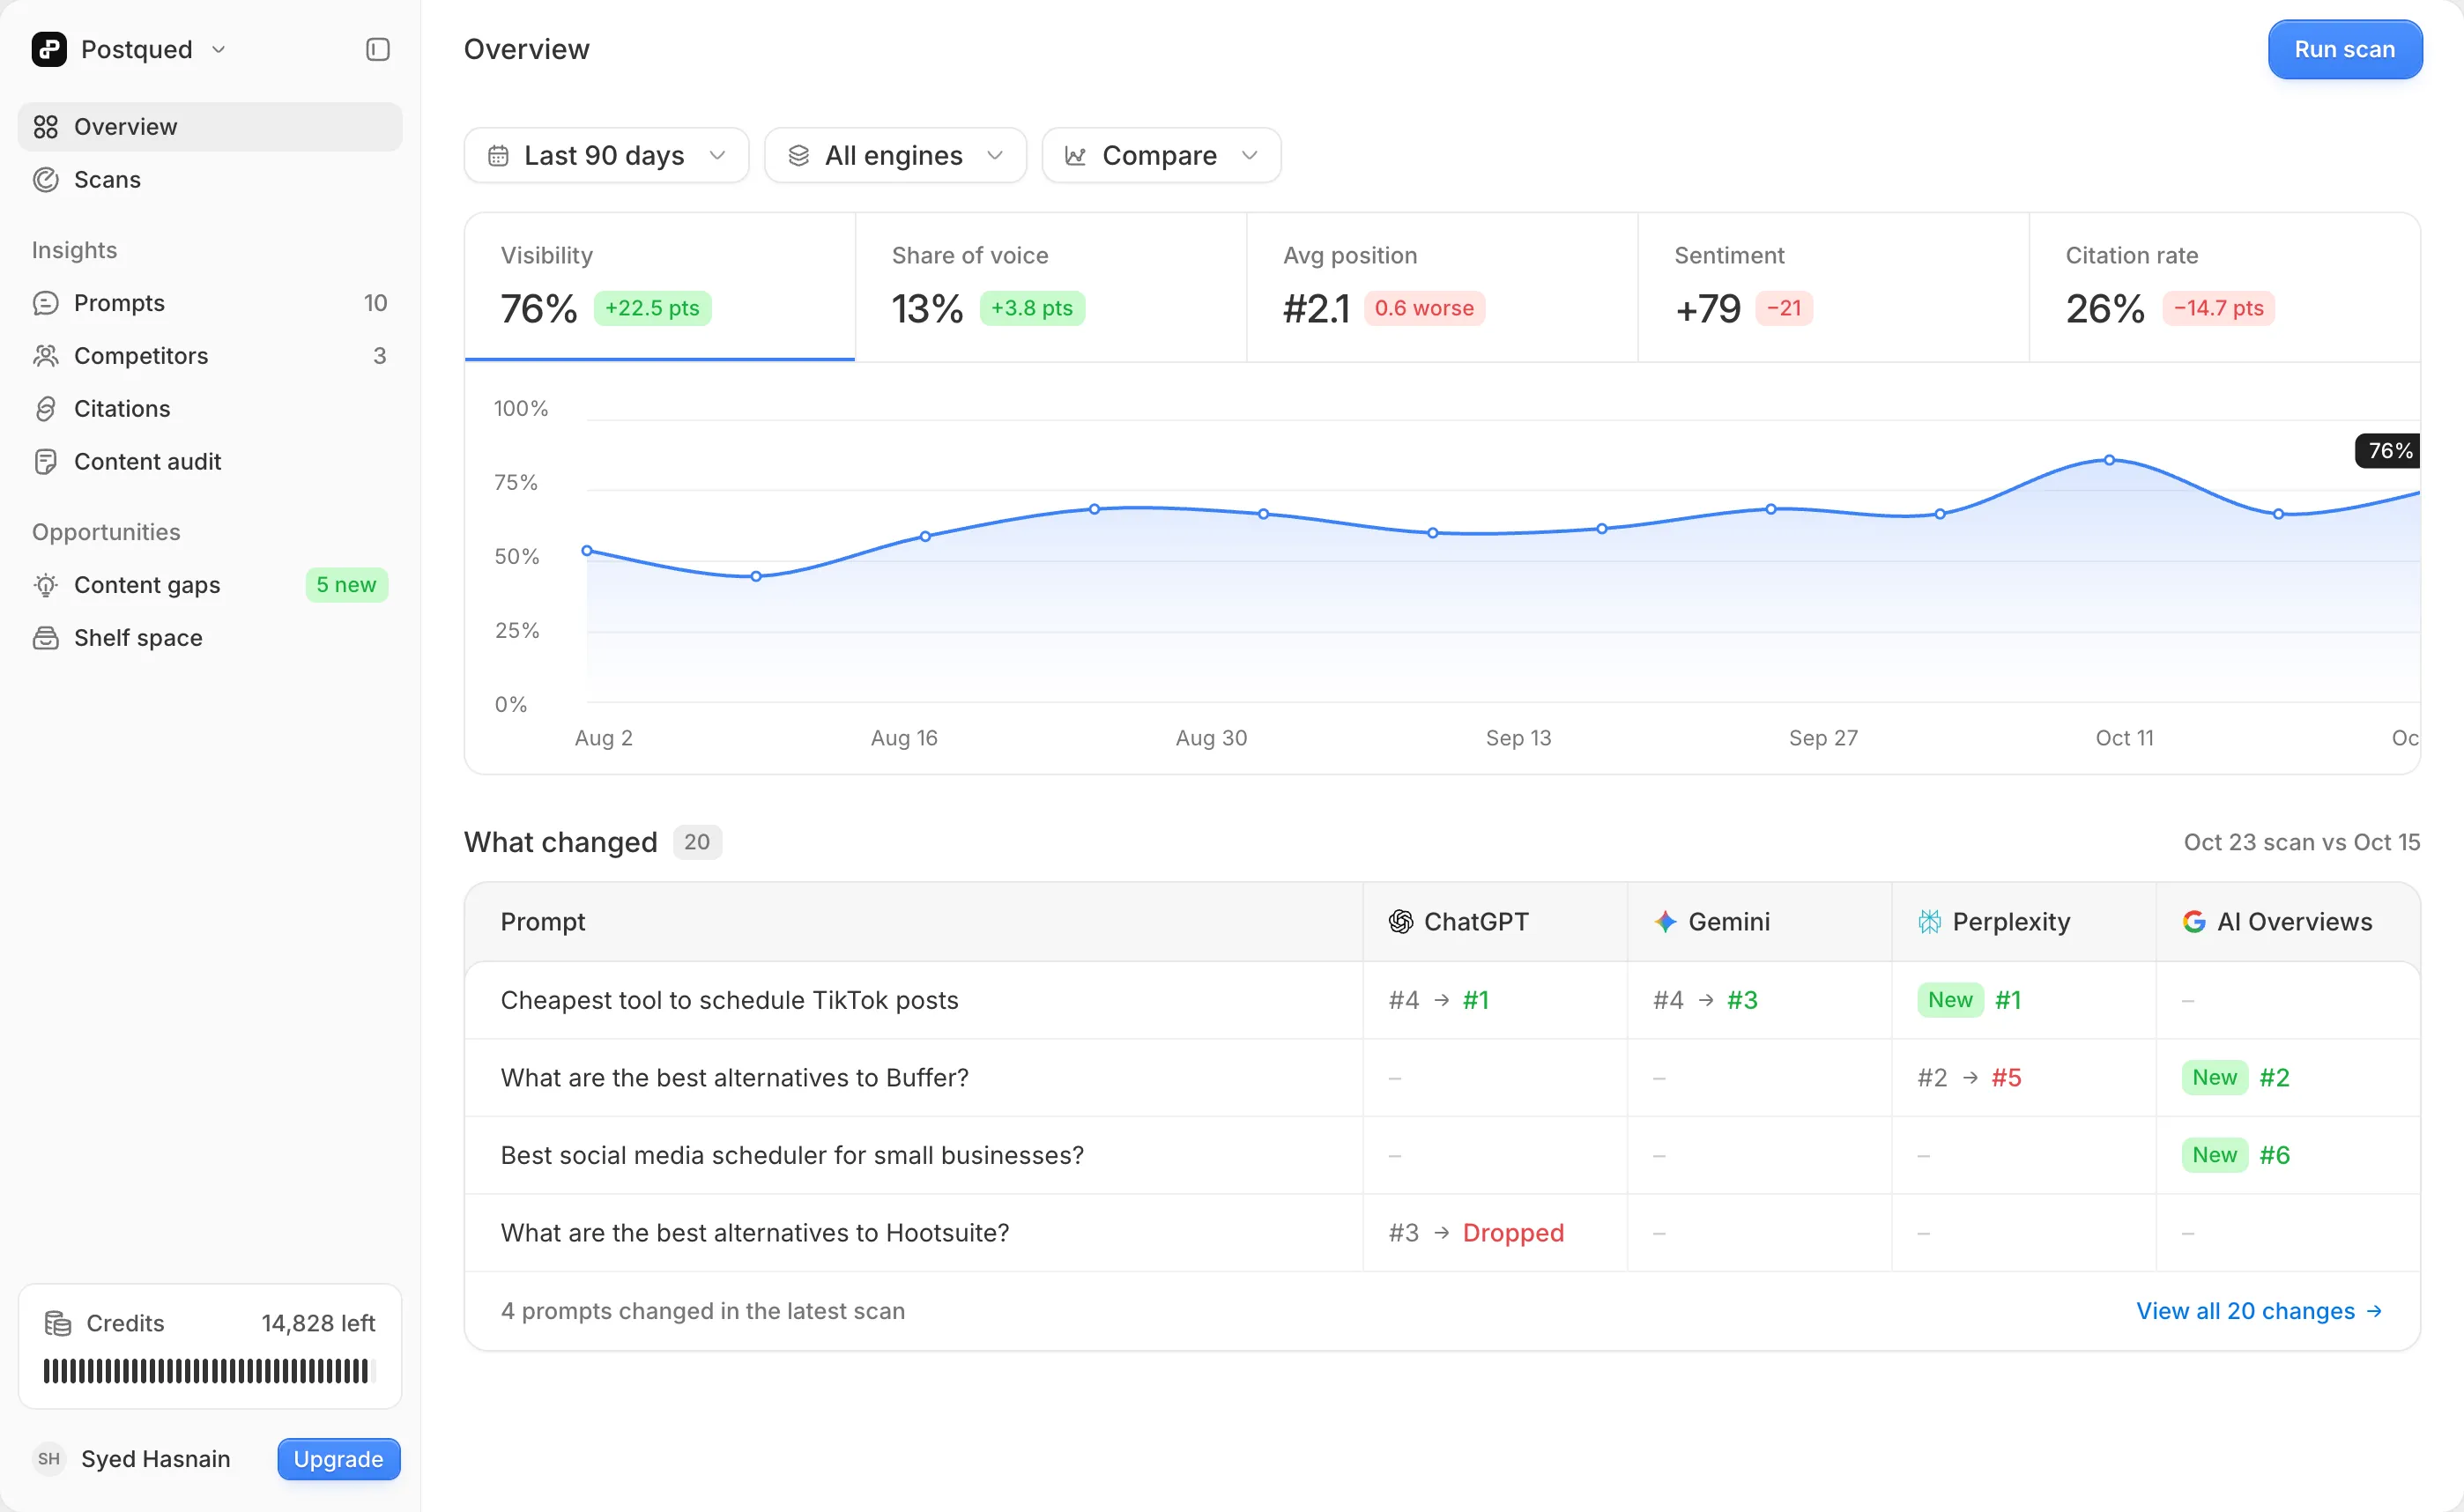Open Competitors in sidebar
2464x1512 pixels.
210,356
